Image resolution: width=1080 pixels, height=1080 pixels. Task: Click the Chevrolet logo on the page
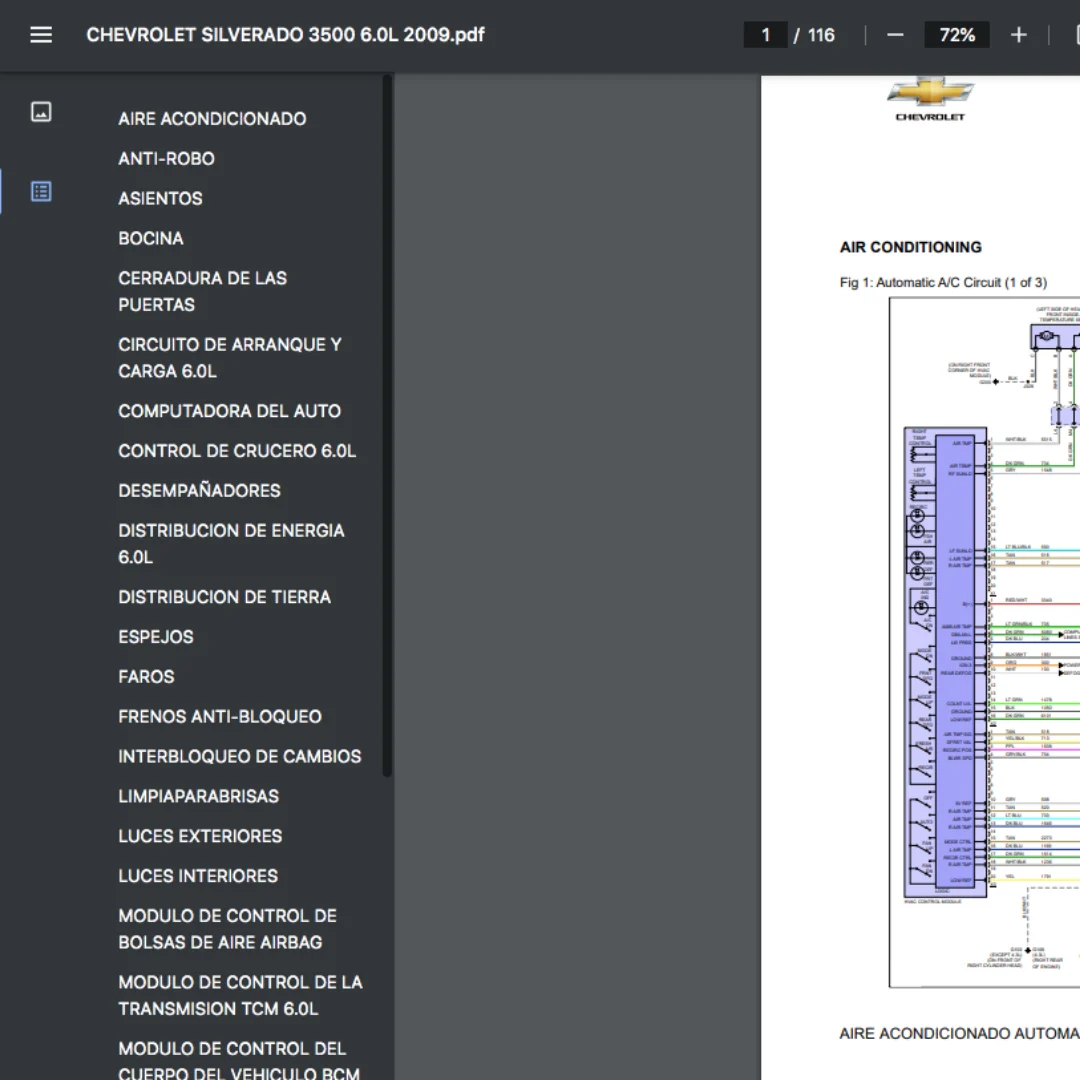[930, 98]
